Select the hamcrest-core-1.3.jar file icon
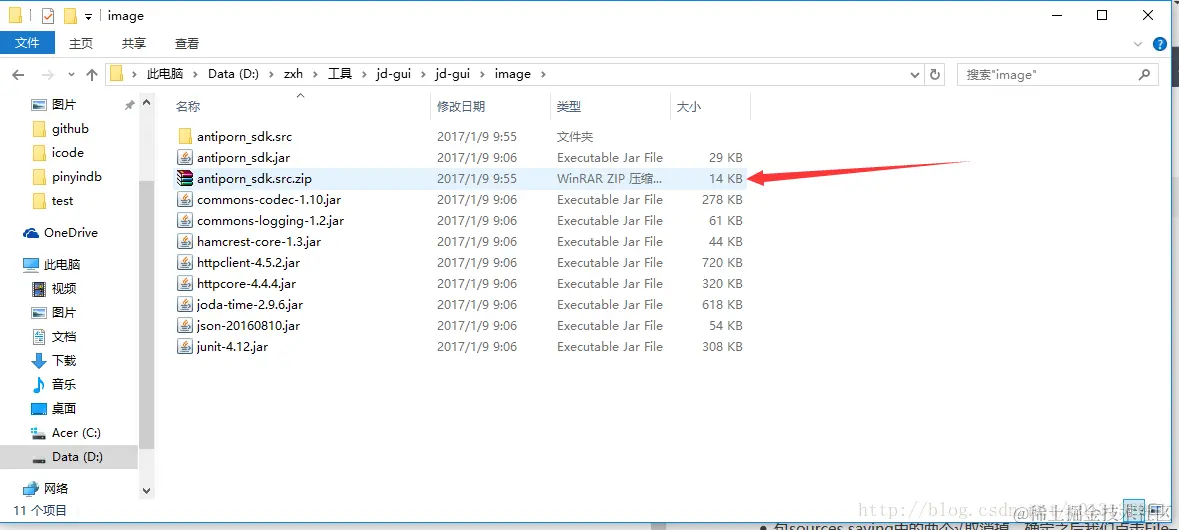Screen dimensions: 1179x530 pos(185,242)
